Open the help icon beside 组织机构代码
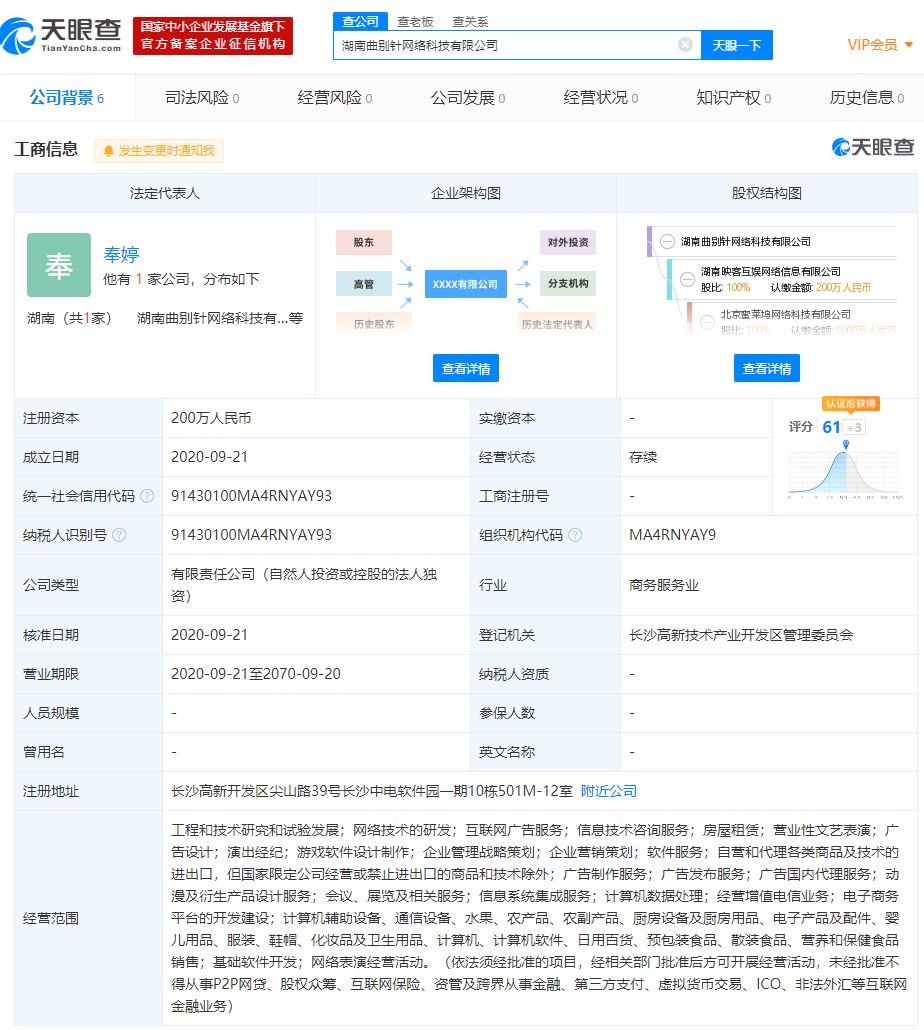The height and width of the screenshot is (1030, 924). pyautogui.click(x=575, y=535)
